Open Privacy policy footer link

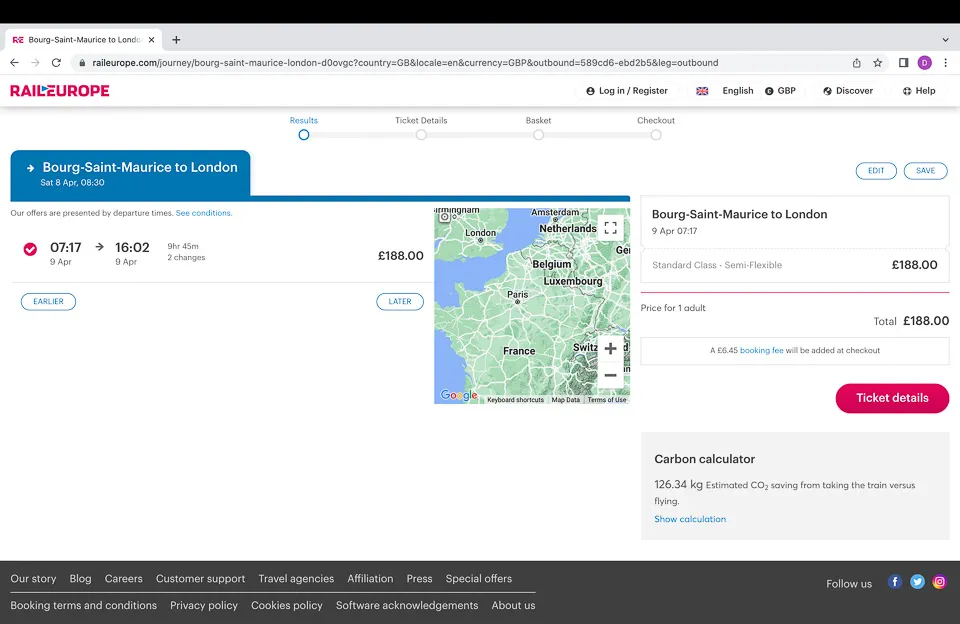coord(204,606)
